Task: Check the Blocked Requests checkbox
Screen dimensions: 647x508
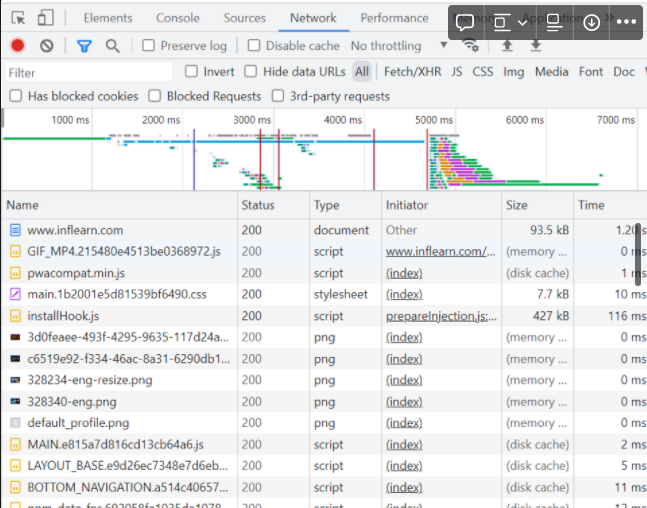Action: click(155, 96)
